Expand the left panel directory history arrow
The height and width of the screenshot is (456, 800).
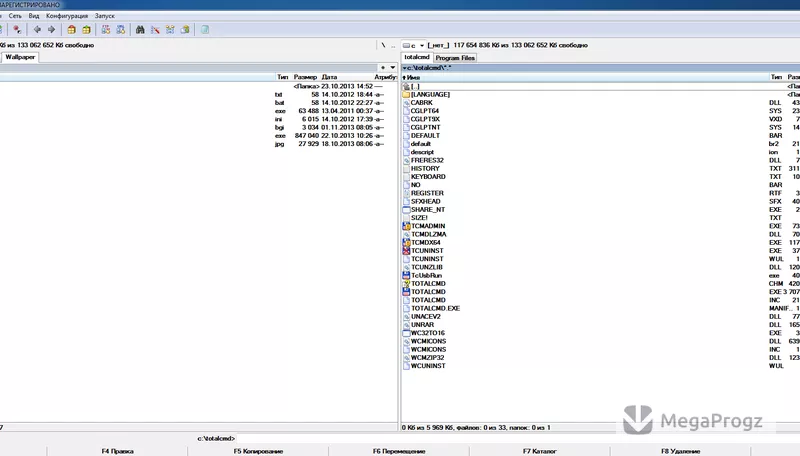pos(393,67)
